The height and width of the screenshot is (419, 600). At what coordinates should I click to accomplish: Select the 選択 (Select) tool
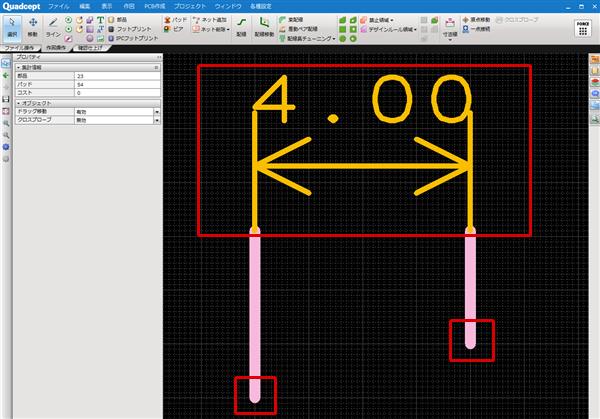coord(13,27)
